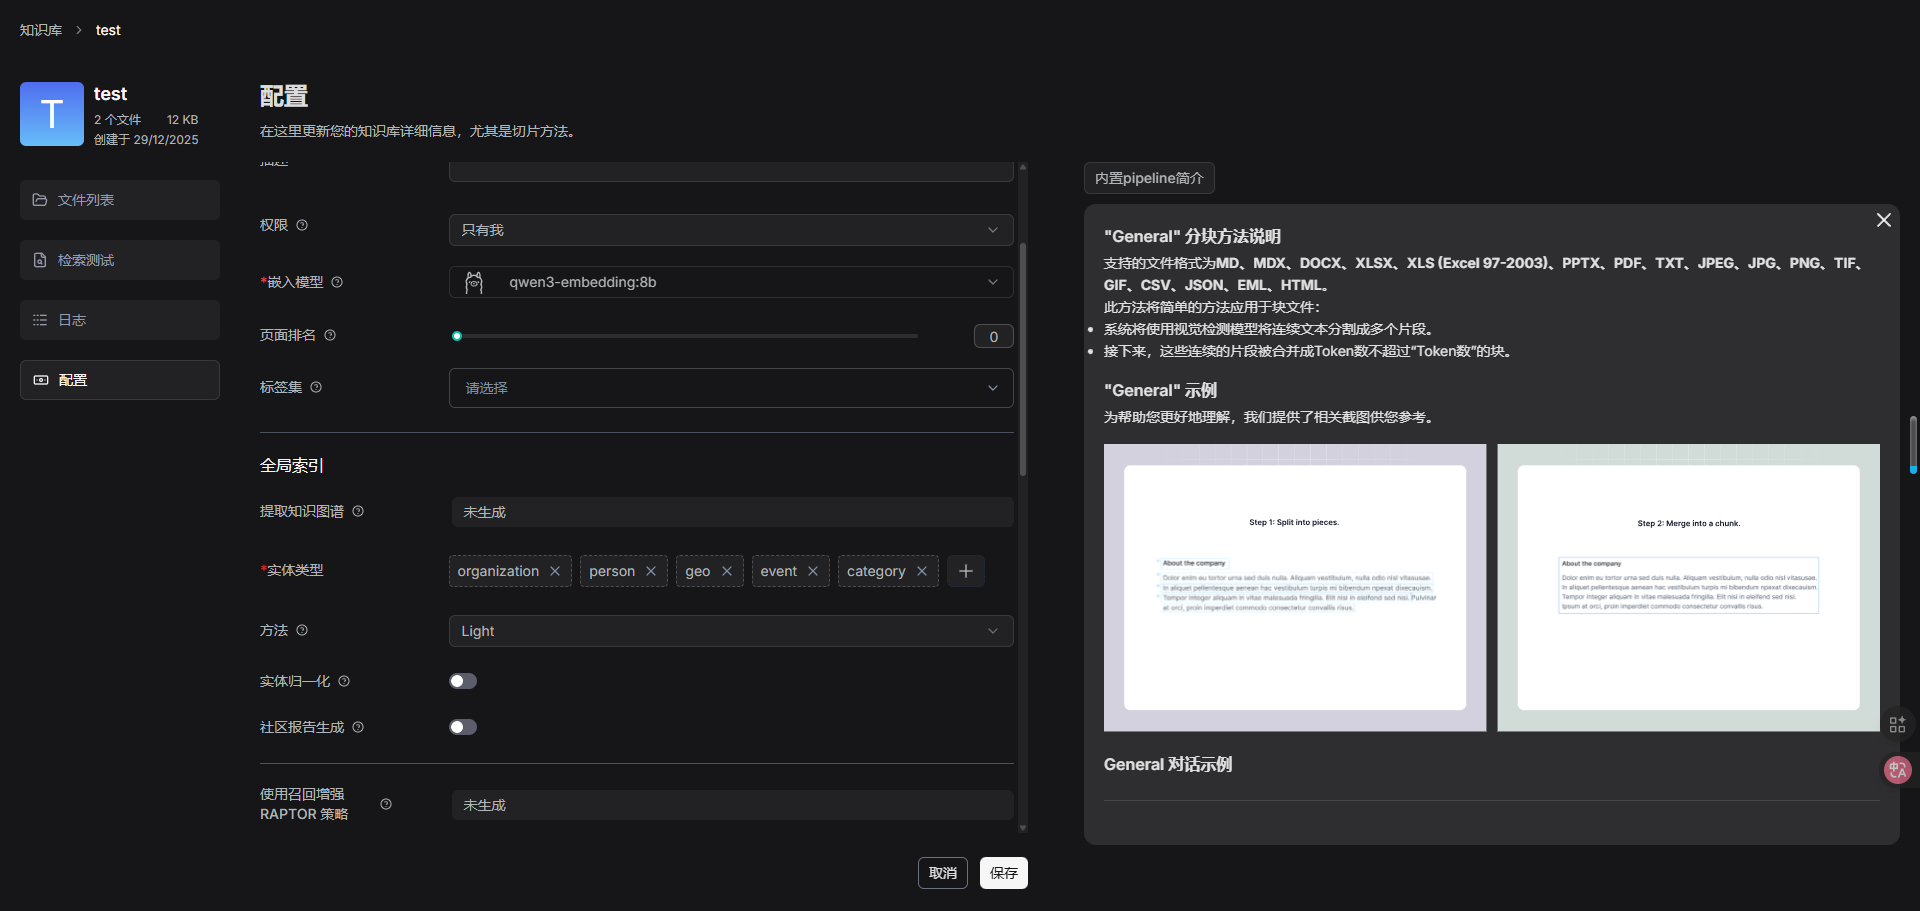Remove the category entity tag
Screen dimensions: 1920x911
(922, 571)
